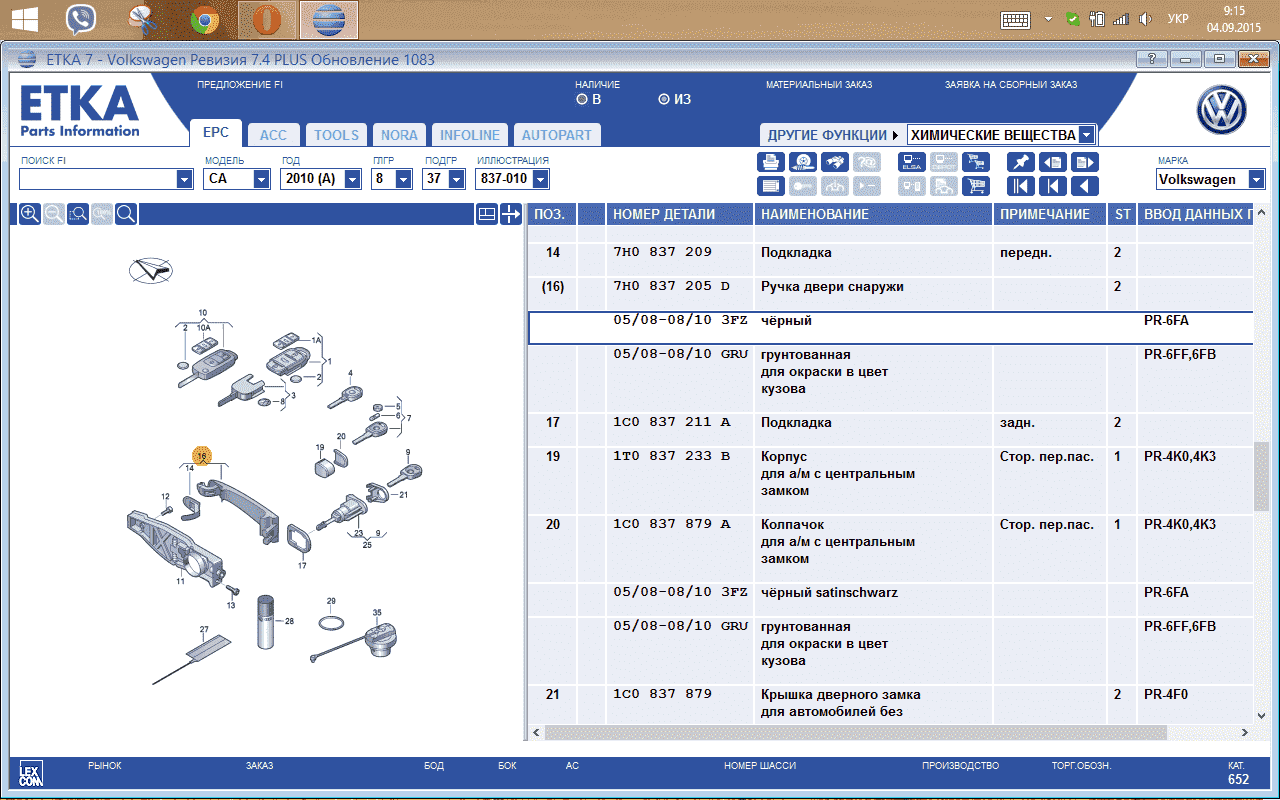Expand the Марка dropdown set to Volkswagen
The image size is (1280, 800).
1256,180
